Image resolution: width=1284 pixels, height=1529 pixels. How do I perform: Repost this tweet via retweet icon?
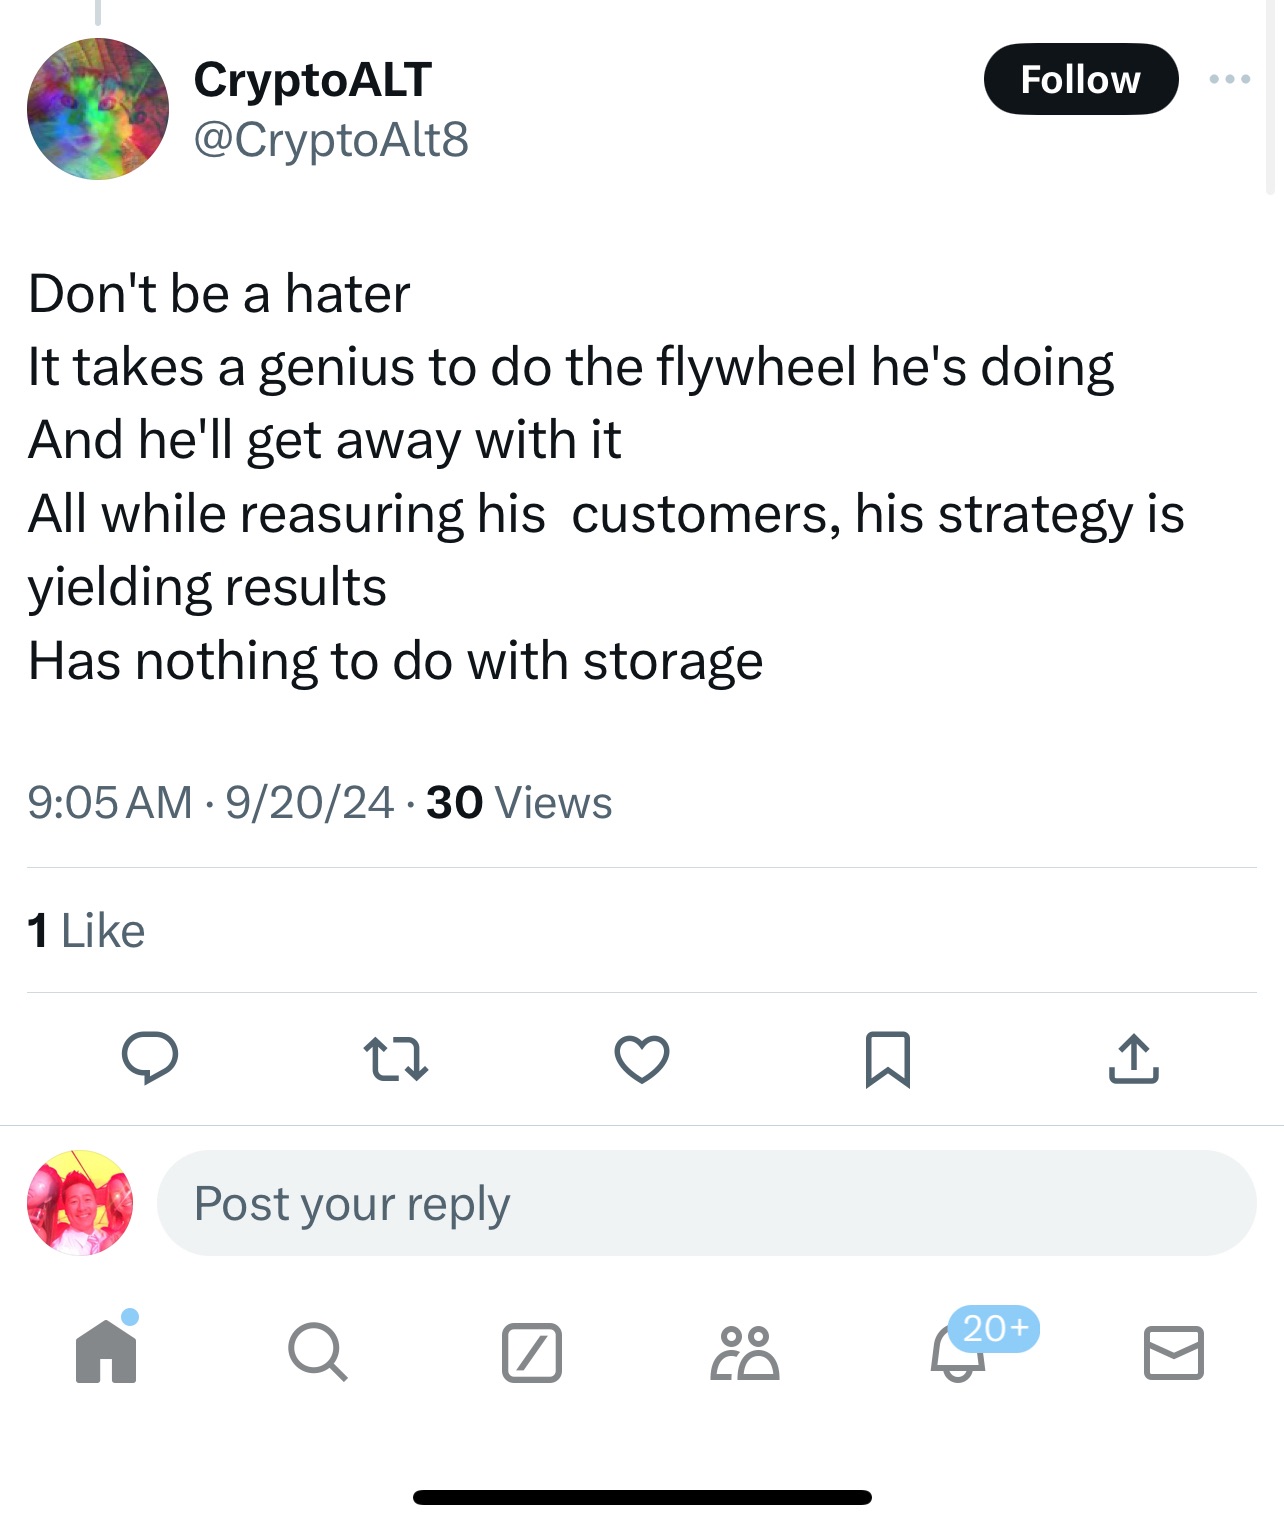coord(396,1059)
